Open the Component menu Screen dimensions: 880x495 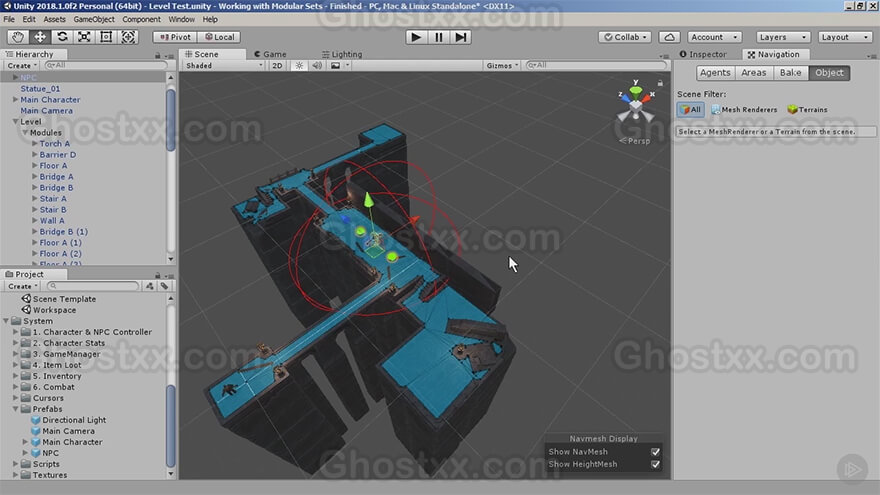141,19
